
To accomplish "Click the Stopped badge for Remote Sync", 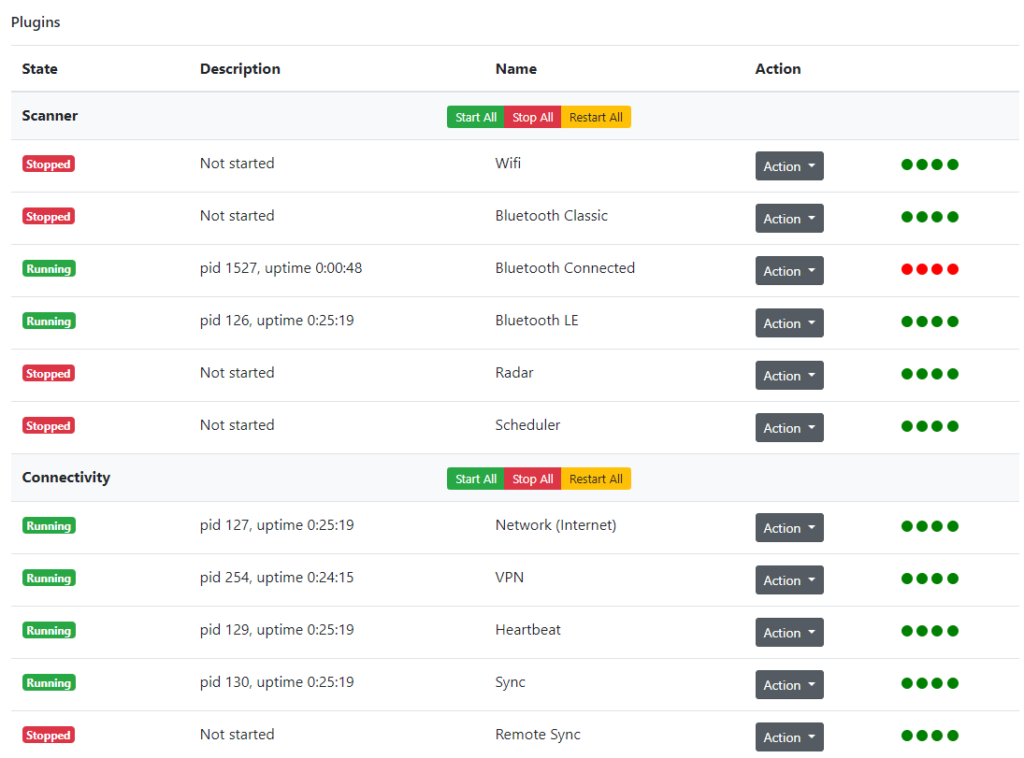I will (48, 735).
